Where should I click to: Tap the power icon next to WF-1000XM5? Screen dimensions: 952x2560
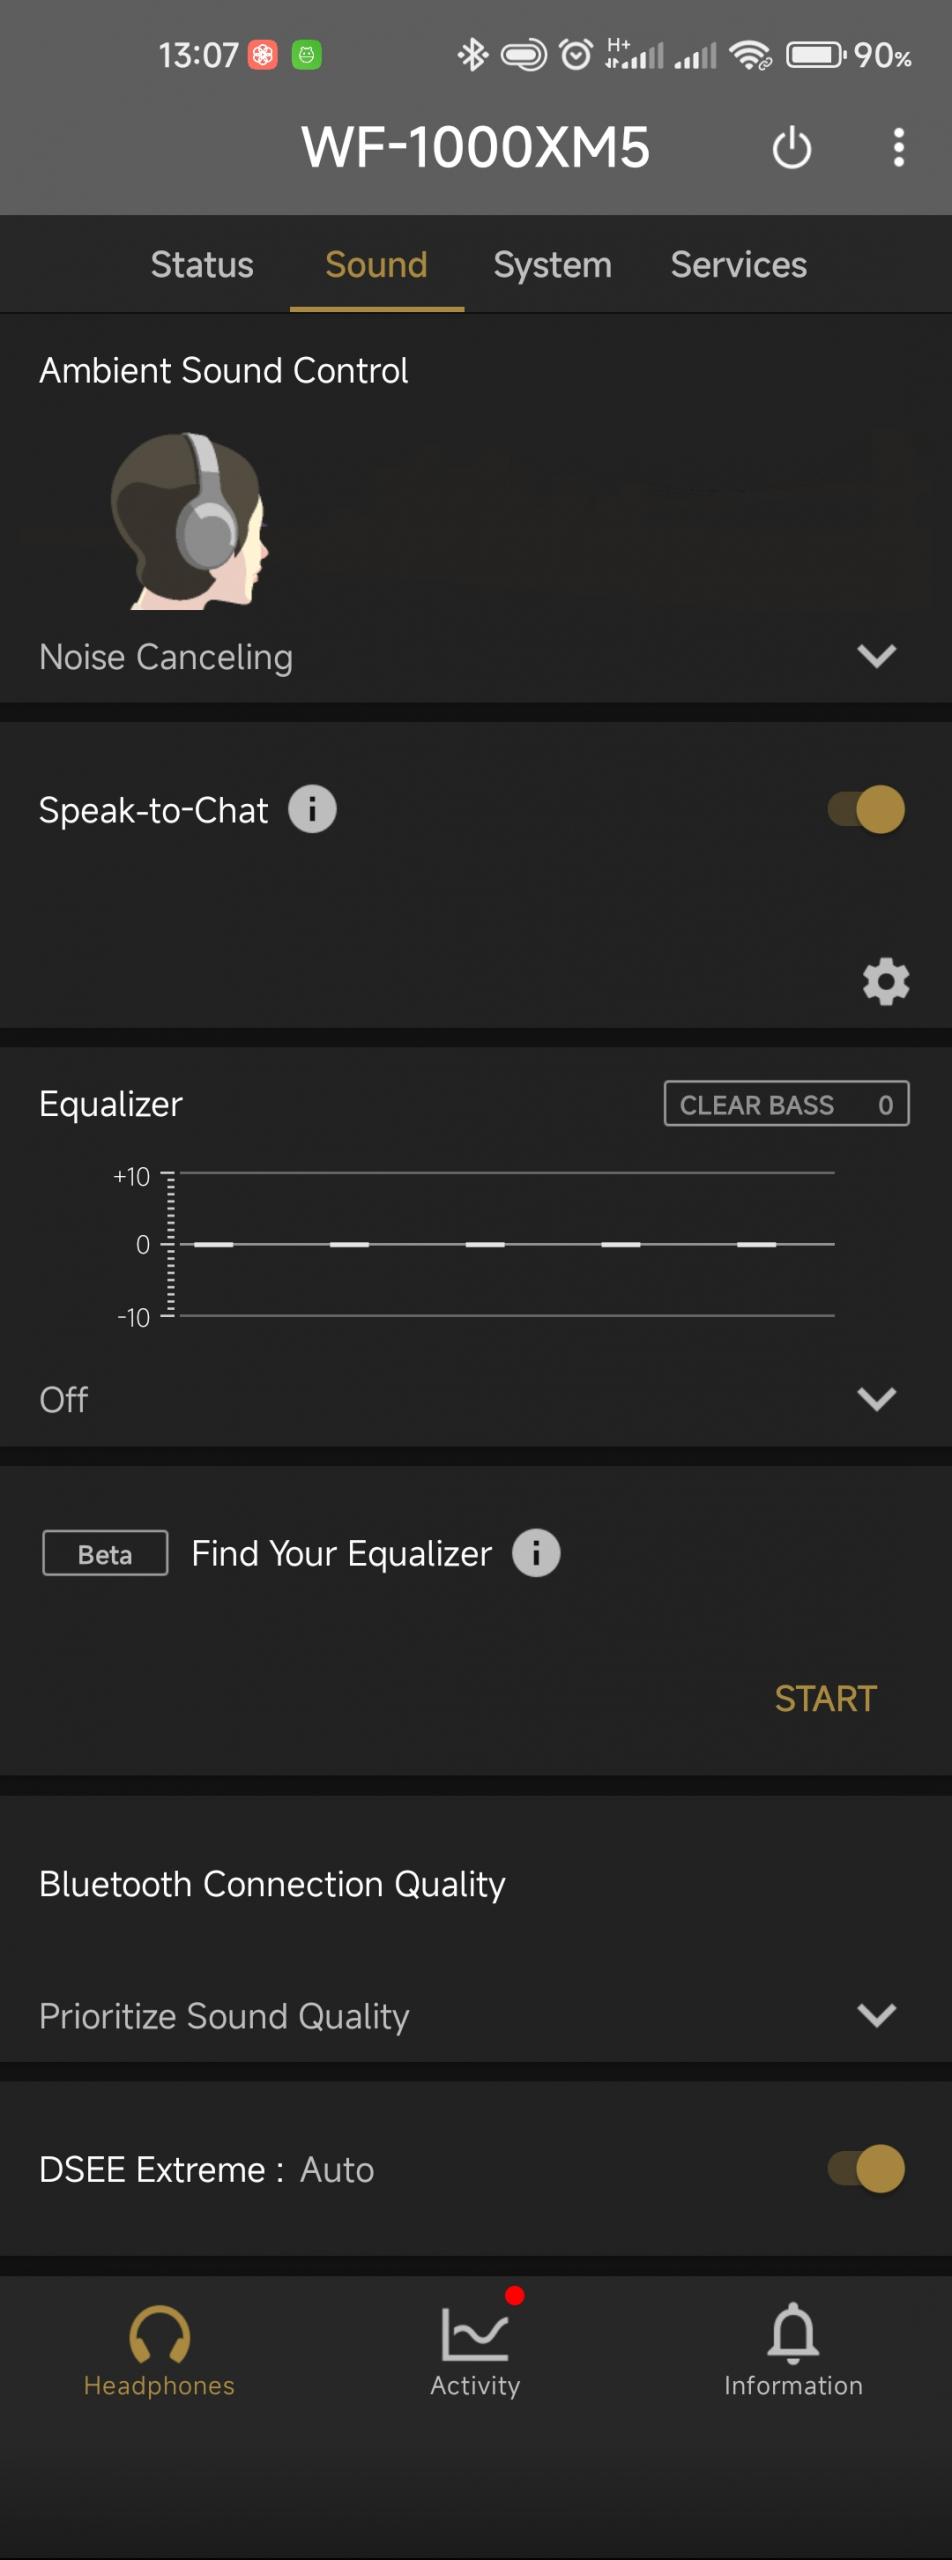(791, 148)
